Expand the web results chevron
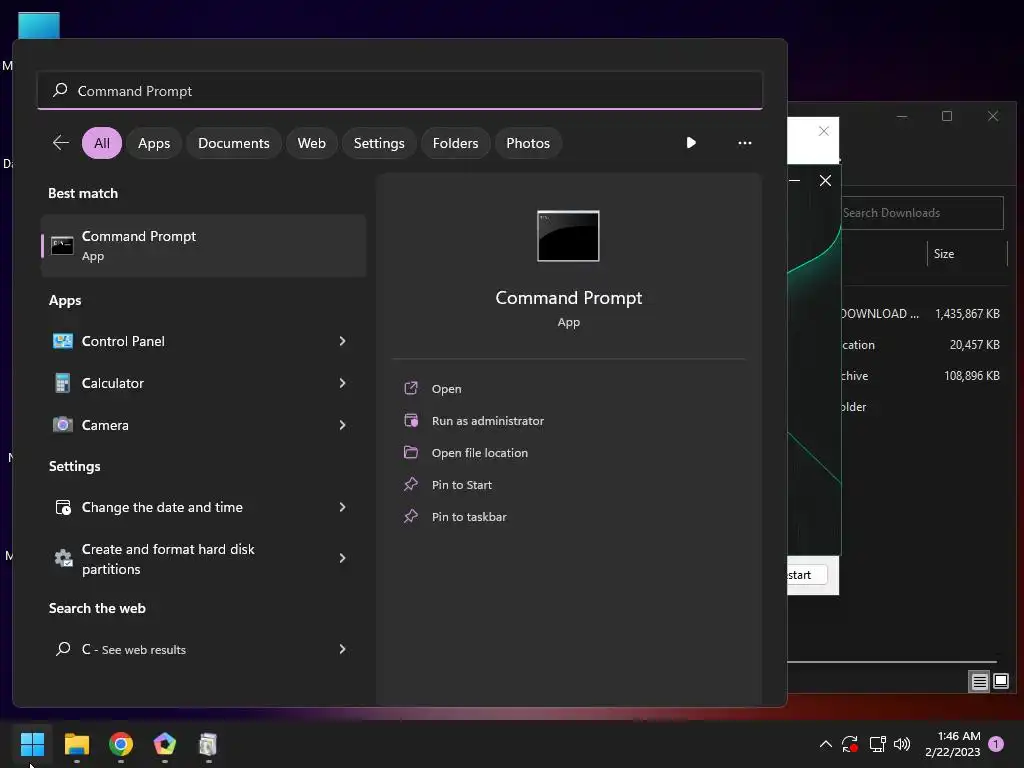 [342, 649]
